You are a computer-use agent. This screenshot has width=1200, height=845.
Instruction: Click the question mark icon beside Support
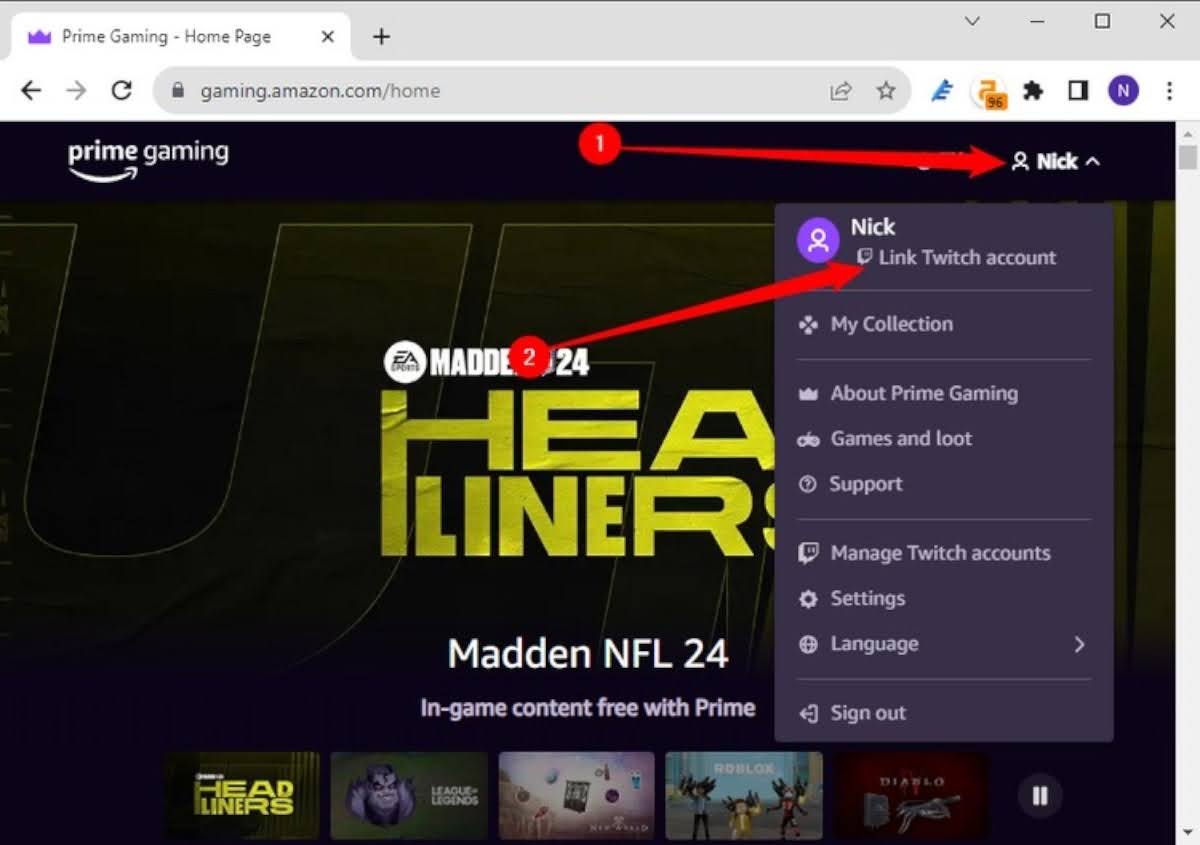808,484
